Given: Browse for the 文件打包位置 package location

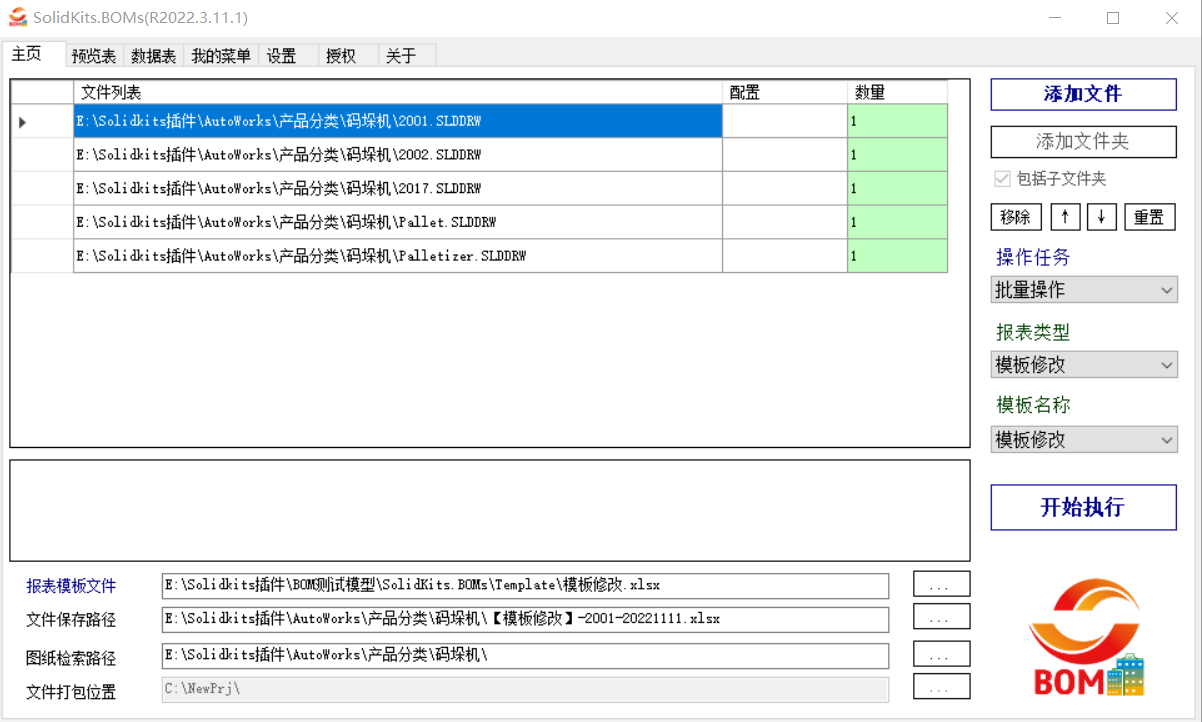Looking at the screenshot, I should coord(940,687).
